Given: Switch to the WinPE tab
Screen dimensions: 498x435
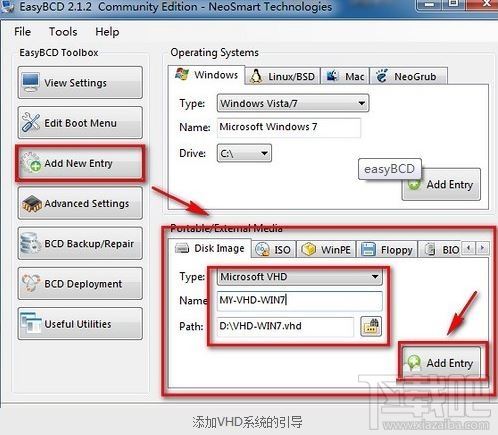Looking at the screenshot, I should tap(326, 249).
